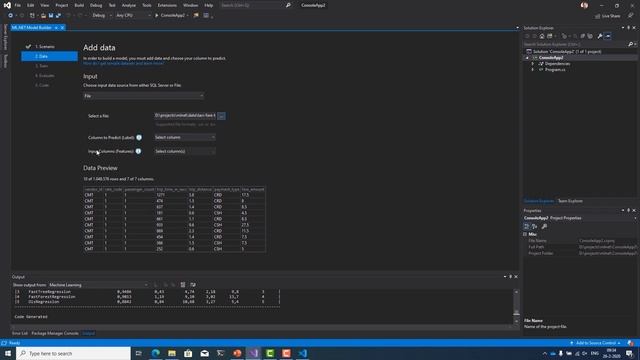
Task: Select the 2. Data step
Action: [x=49, y=56]
